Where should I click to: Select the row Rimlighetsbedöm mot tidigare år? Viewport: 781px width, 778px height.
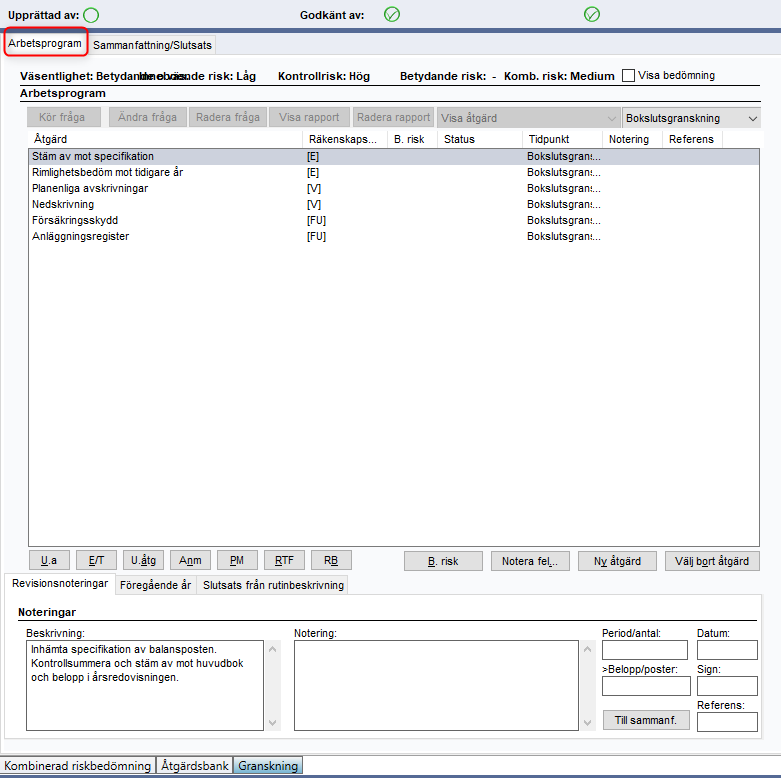coord(393,172)
